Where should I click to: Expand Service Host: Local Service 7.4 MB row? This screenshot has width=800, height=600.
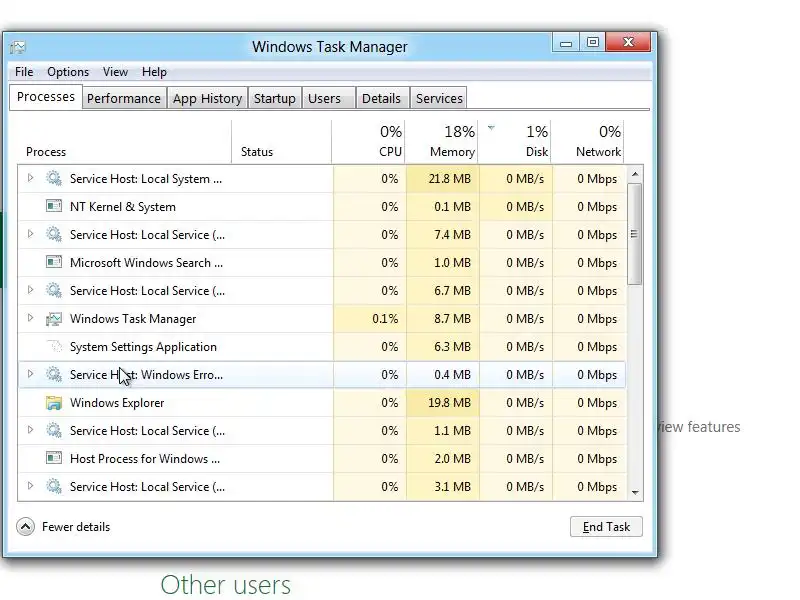(x=31, y=234)
